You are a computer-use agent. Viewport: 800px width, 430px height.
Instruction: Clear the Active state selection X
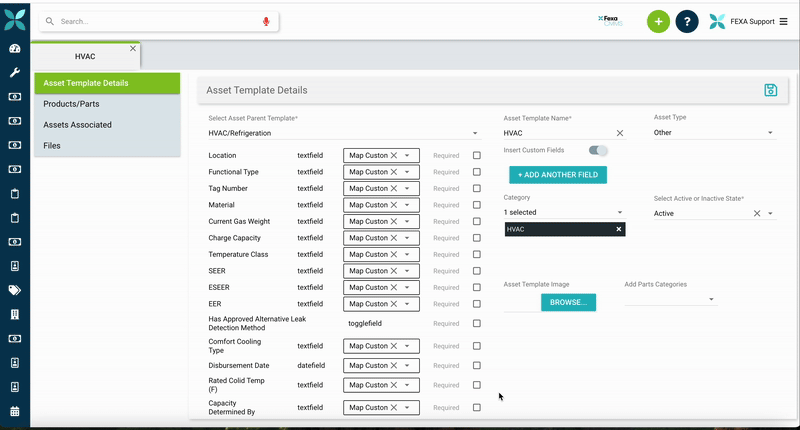tap(757, 214)
